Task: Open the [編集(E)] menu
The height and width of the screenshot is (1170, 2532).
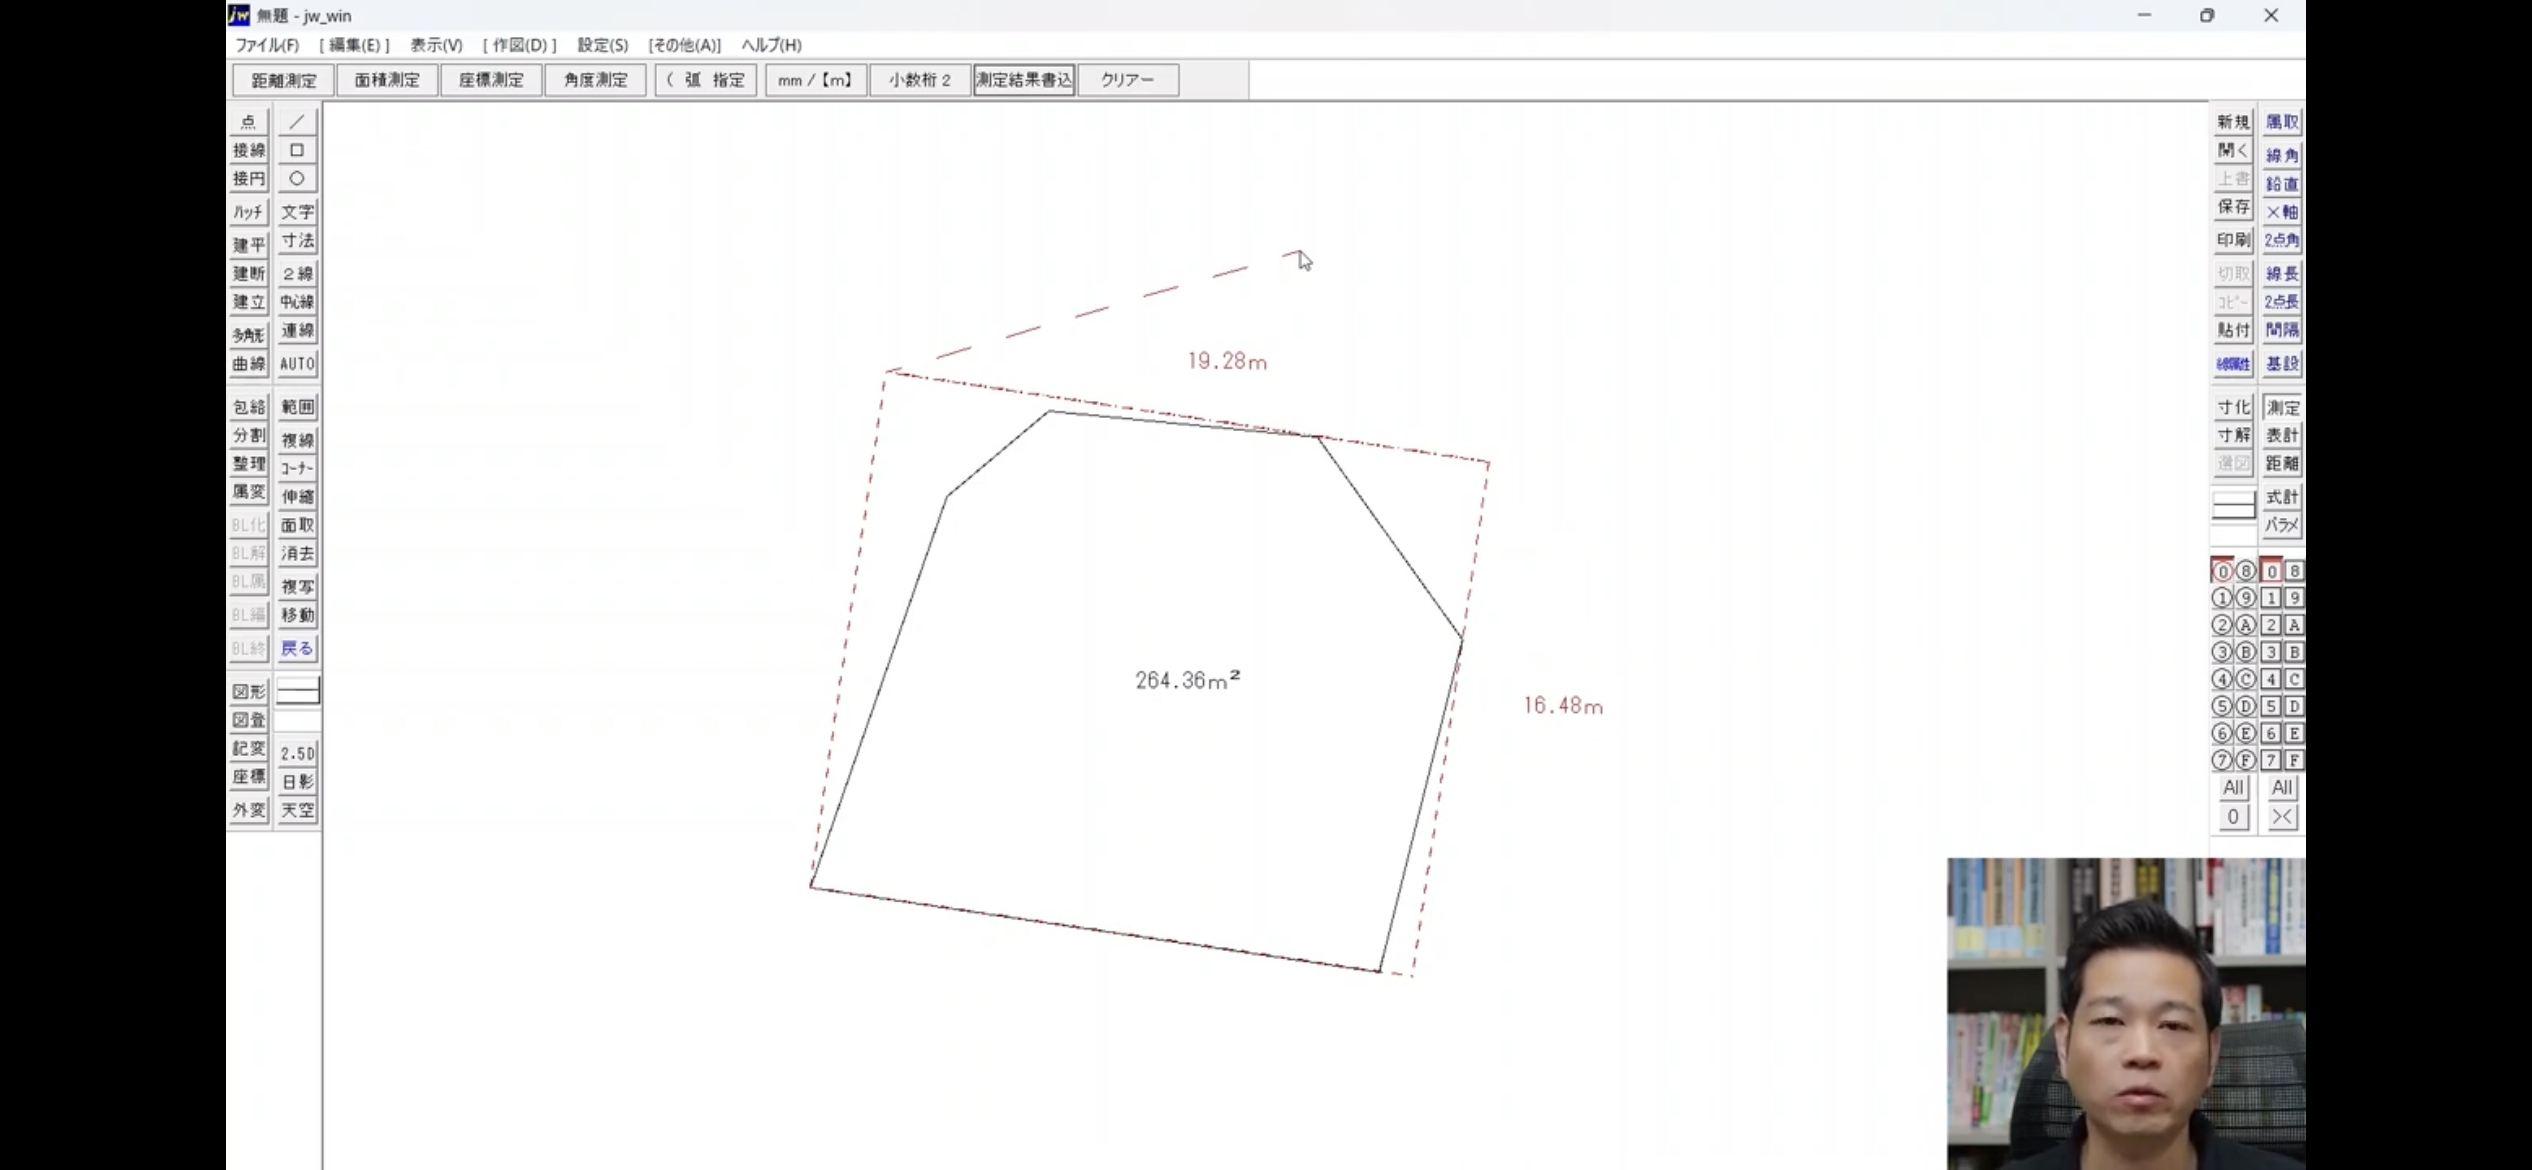Action: click(x=354, y=45)
